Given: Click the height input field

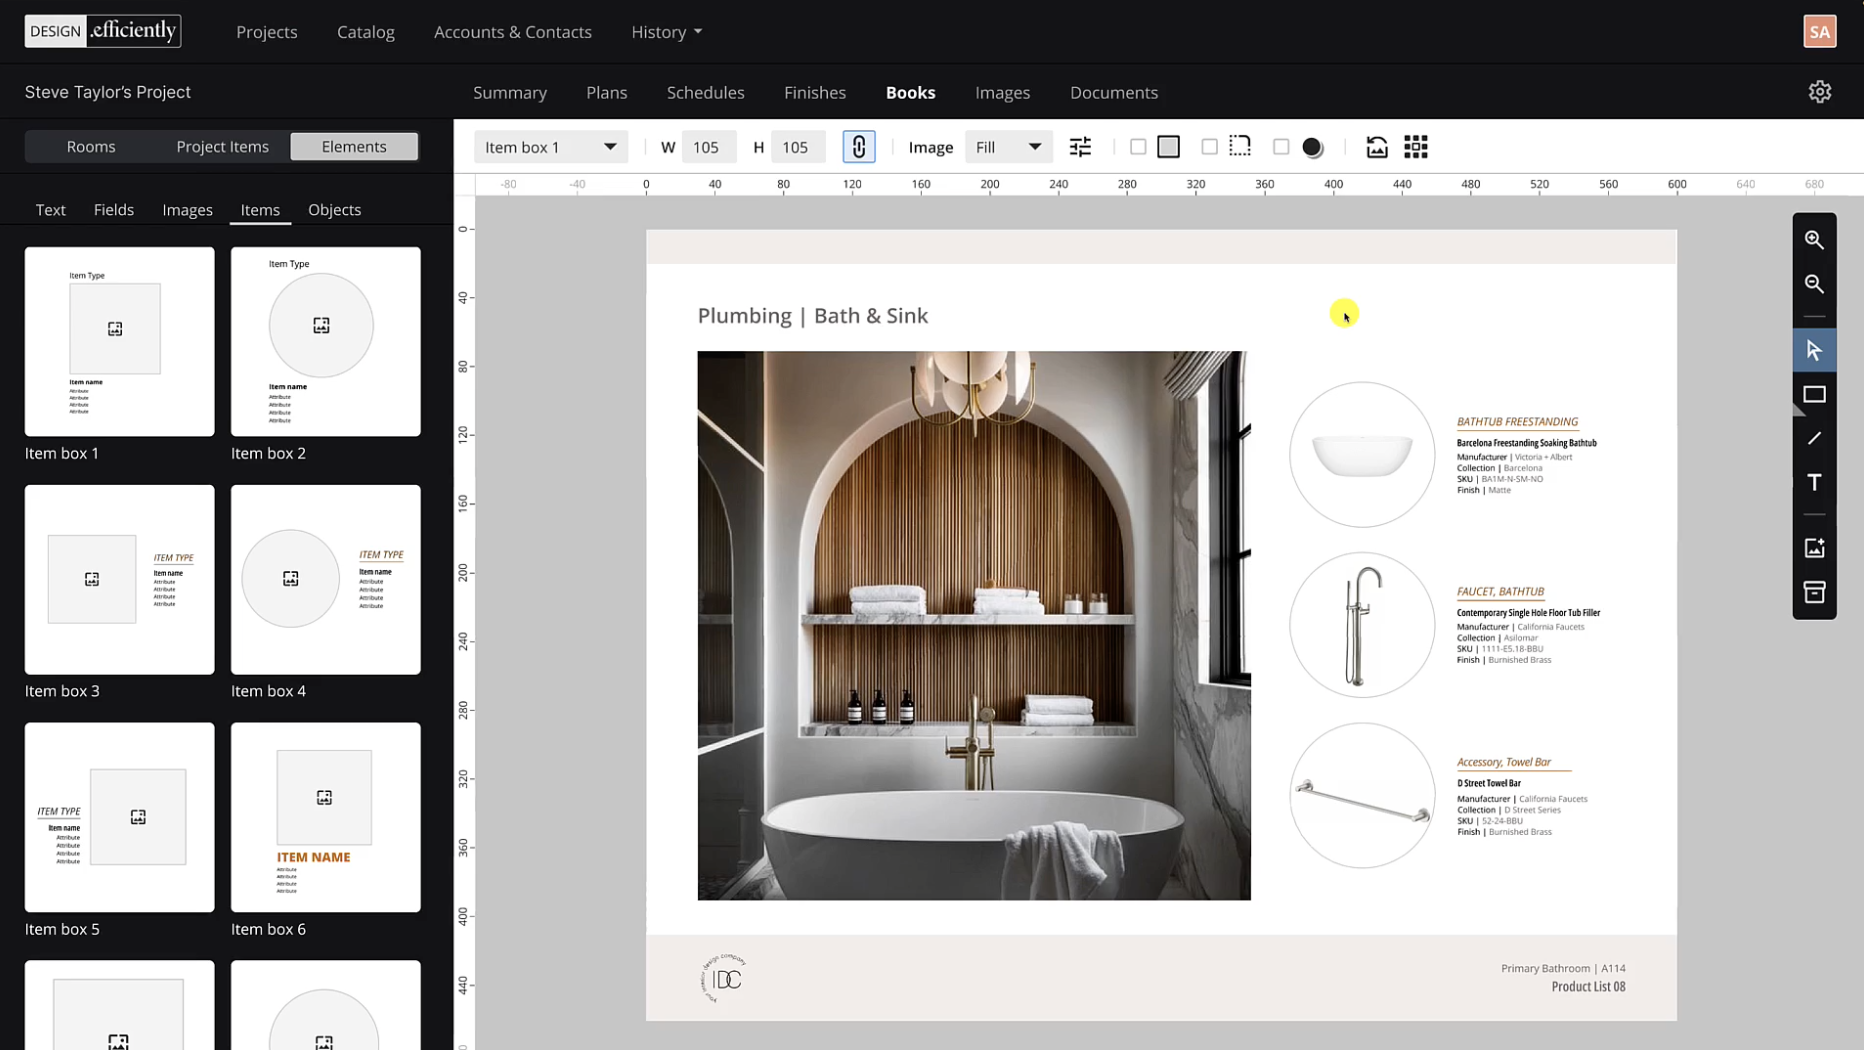Looking at the screenshot, I should (798, 147).
